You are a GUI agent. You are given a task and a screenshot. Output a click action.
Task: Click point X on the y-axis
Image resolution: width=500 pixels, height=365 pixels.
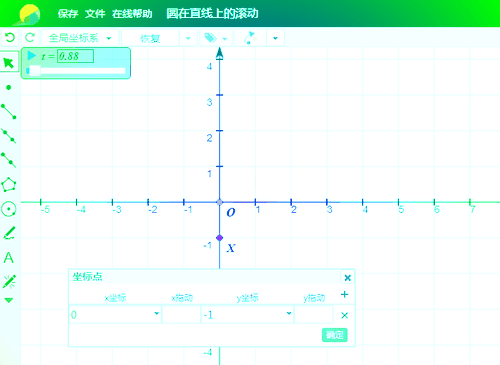click(x=219, y=238)
